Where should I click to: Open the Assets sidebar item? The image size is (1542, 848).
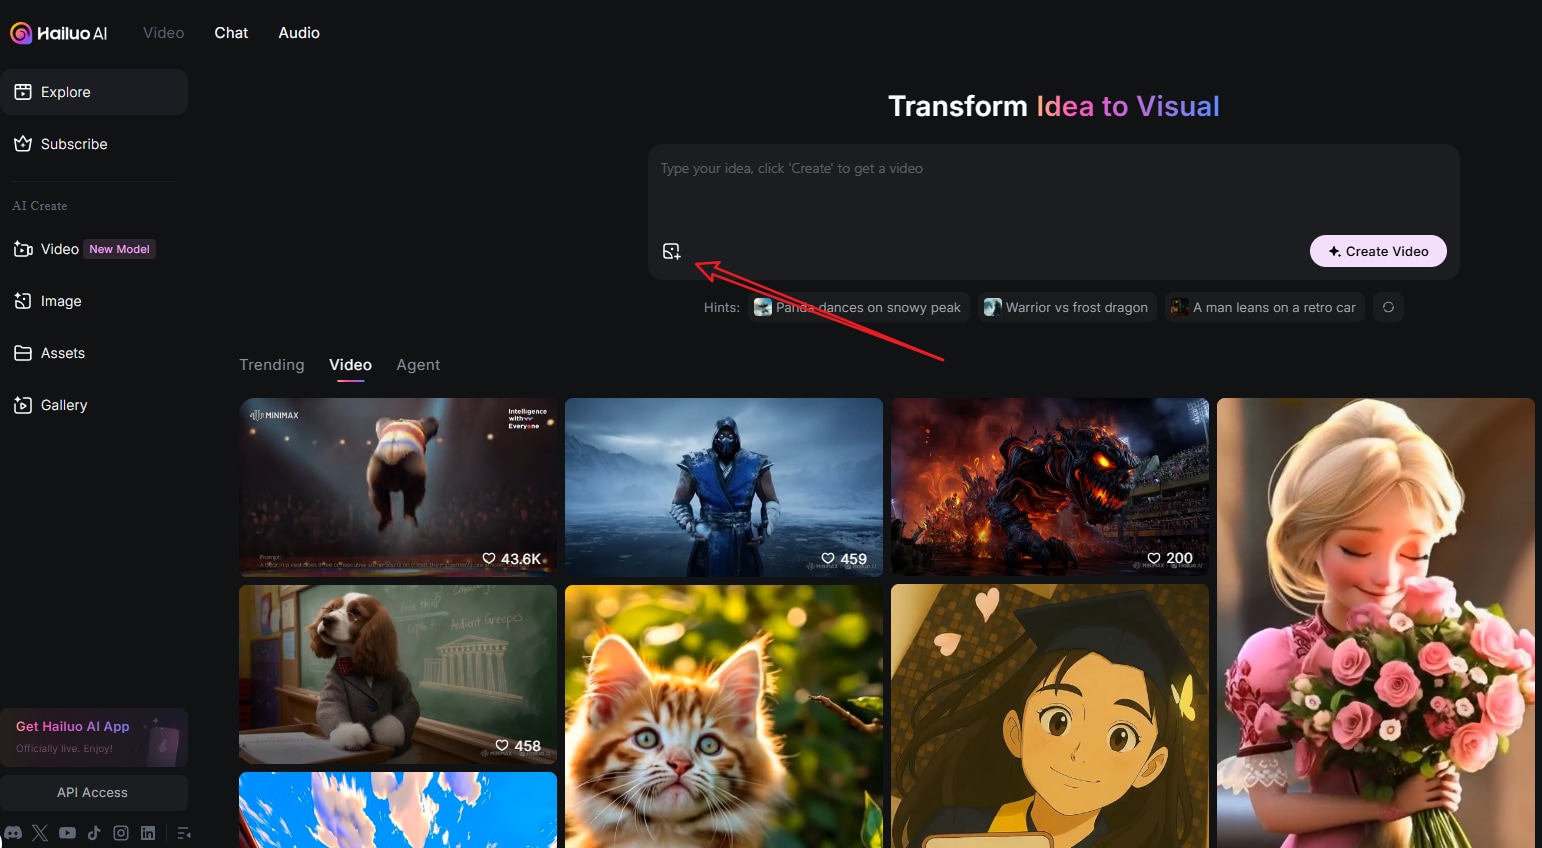[x=94, y=353]
